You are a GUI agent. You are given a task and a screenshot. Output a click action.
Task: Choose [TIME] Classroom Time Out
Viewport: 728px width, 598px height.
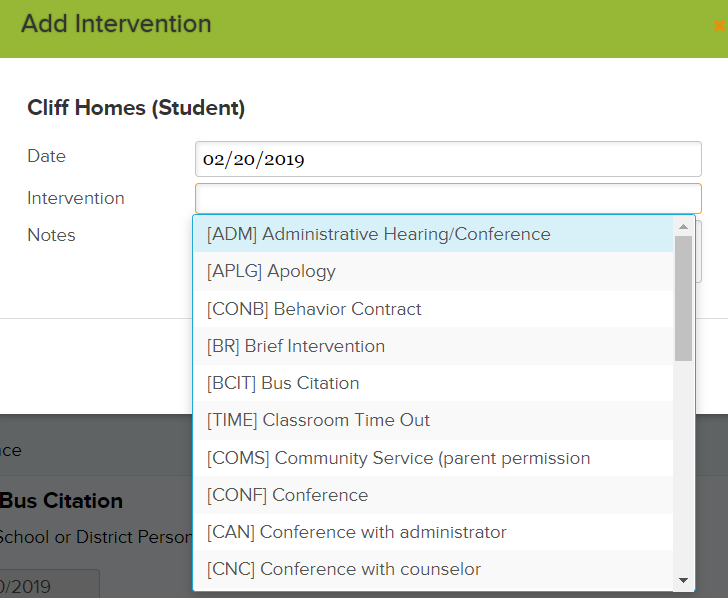[x=433, y=420]
